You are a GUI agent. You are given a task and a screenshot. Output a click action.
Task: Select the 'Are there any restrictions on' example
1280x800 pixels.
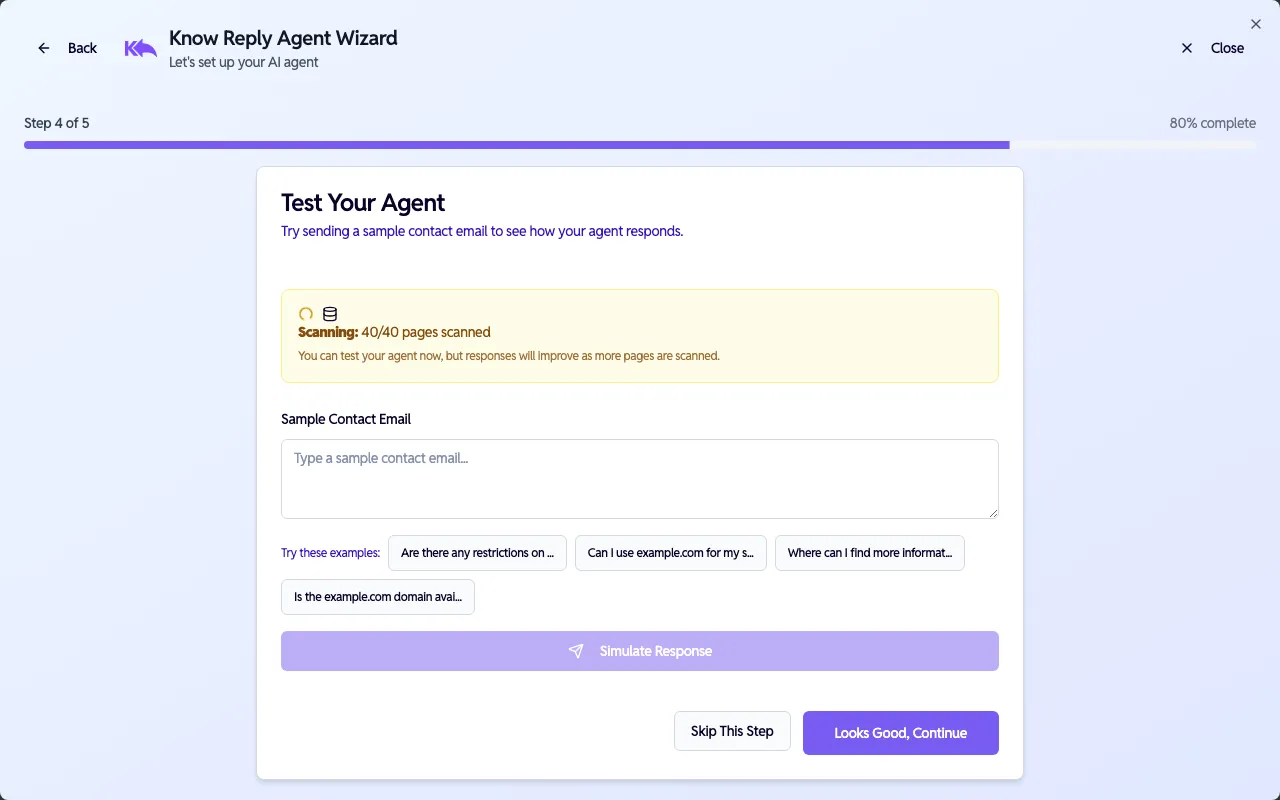[x=477, y=552]
